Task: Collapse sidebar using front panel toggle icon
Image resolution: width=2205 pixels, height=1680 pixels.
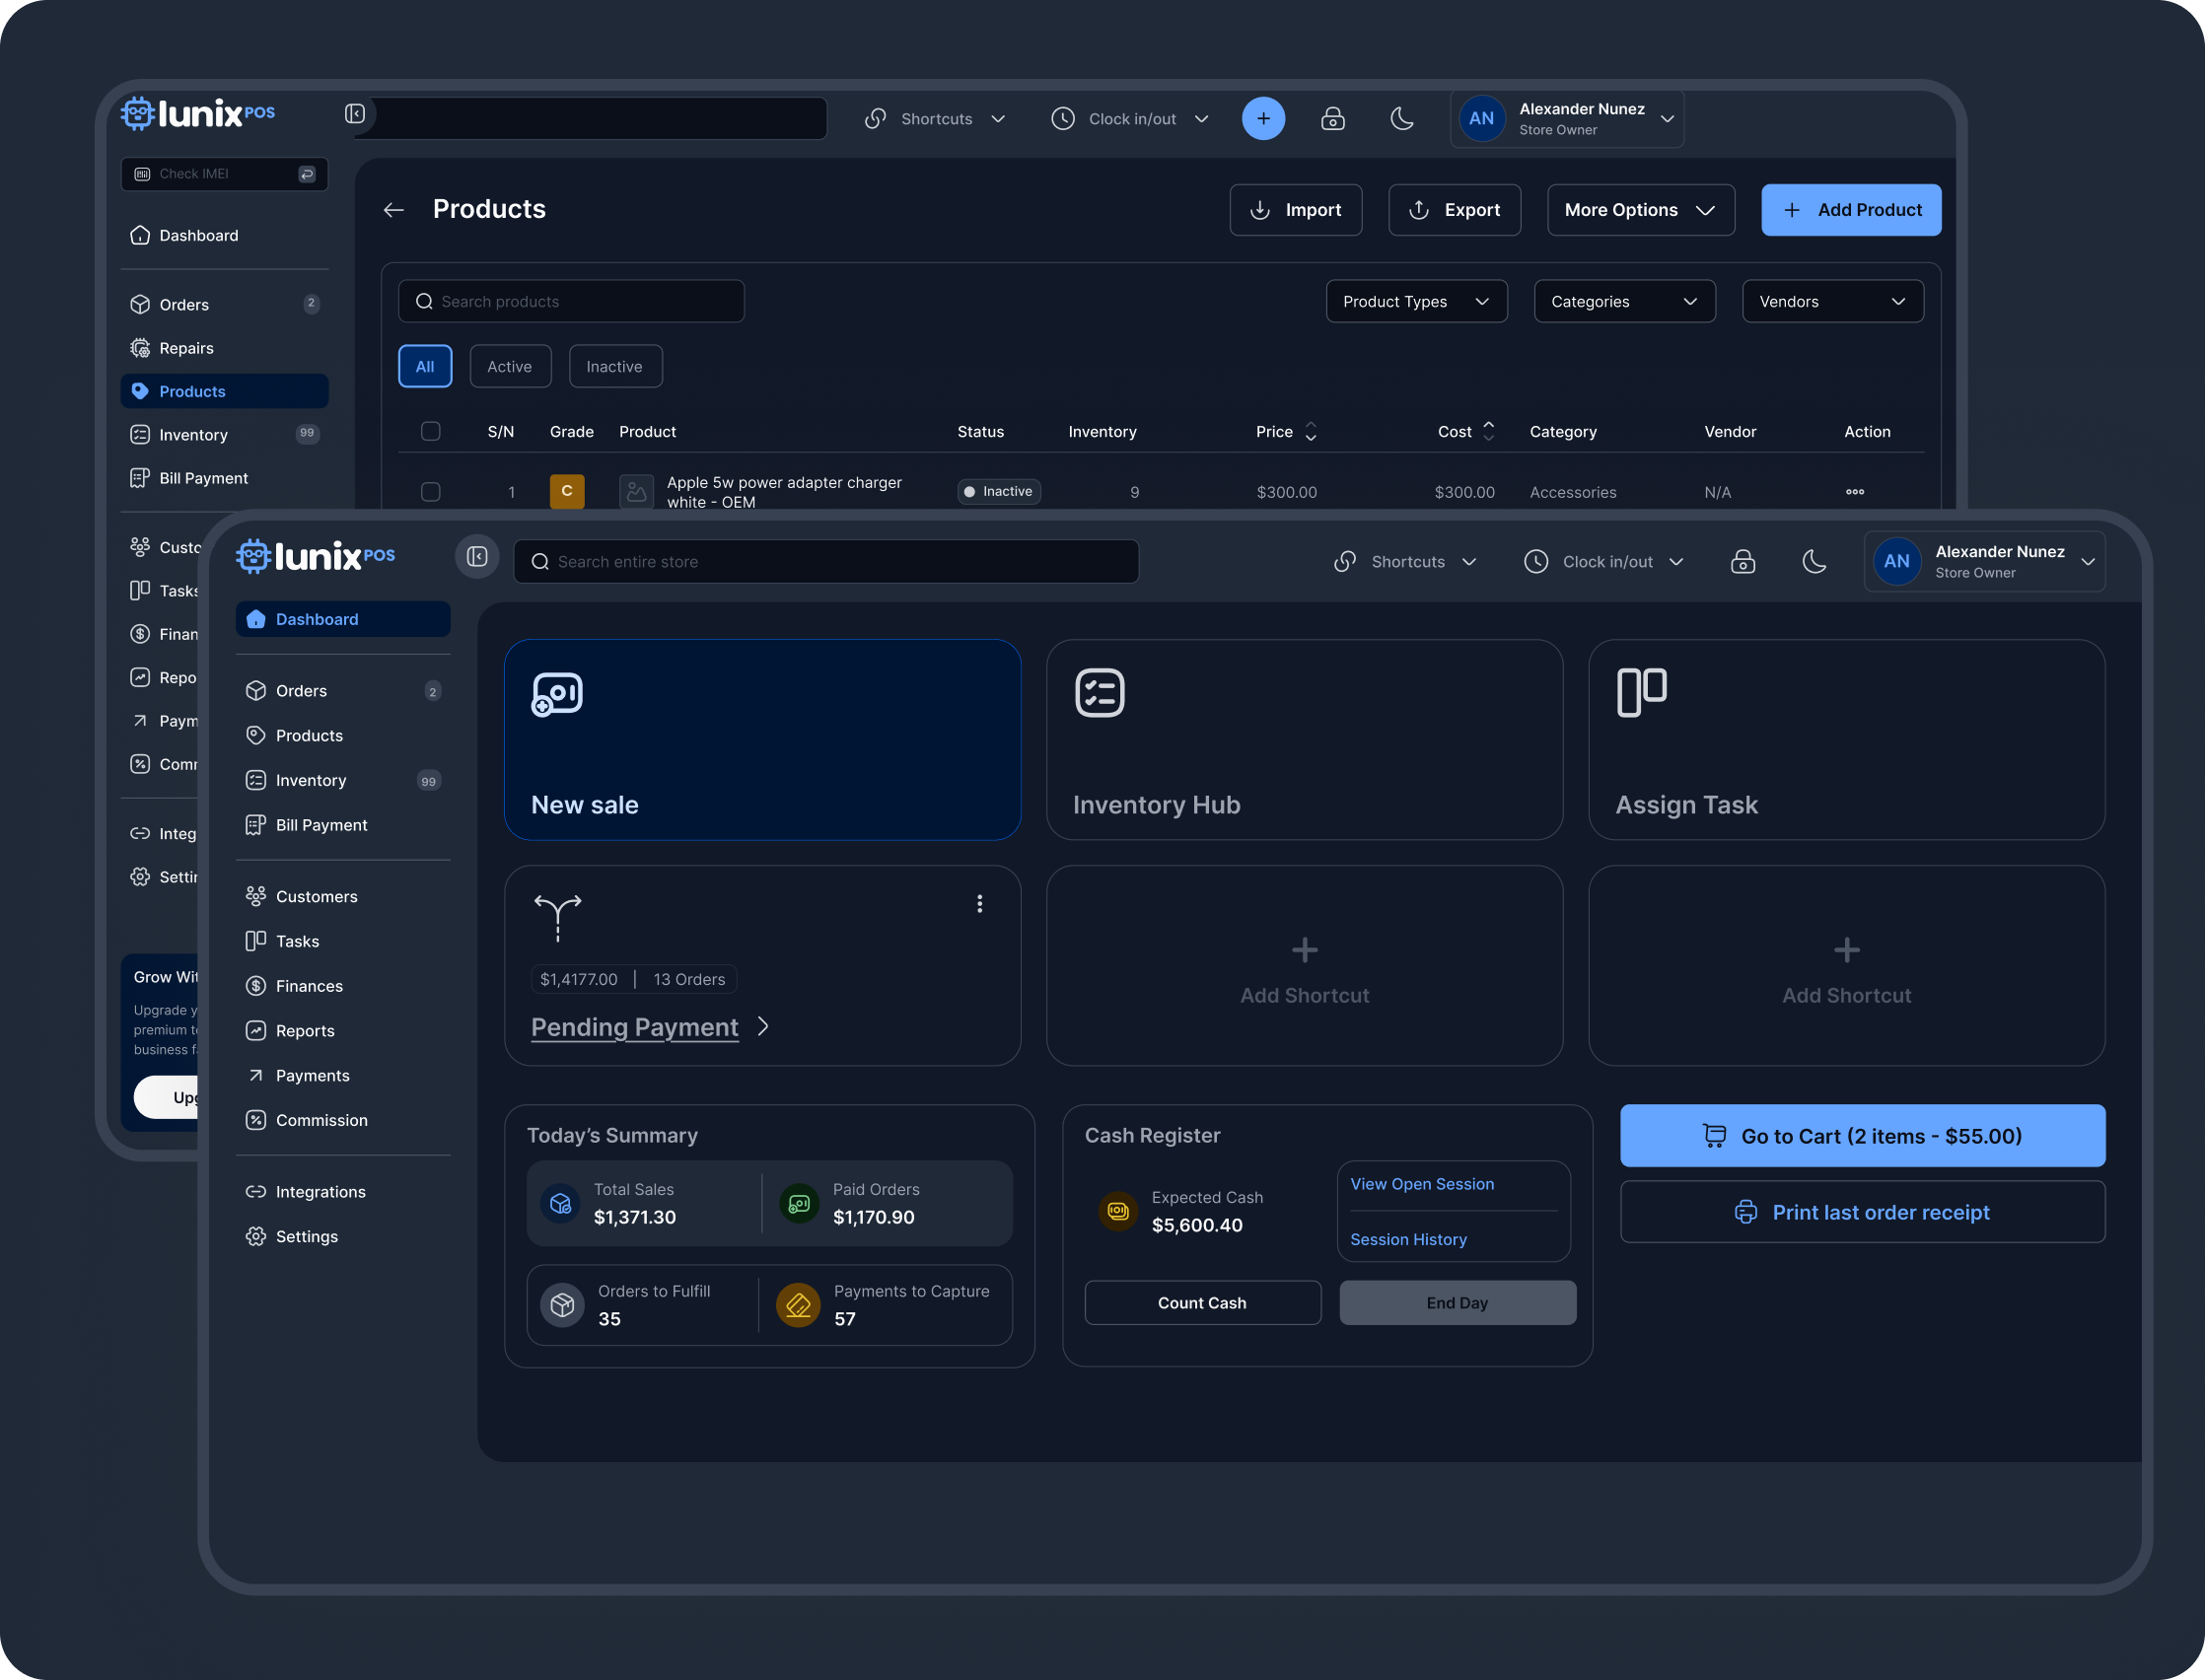Action: click(477, 557)
